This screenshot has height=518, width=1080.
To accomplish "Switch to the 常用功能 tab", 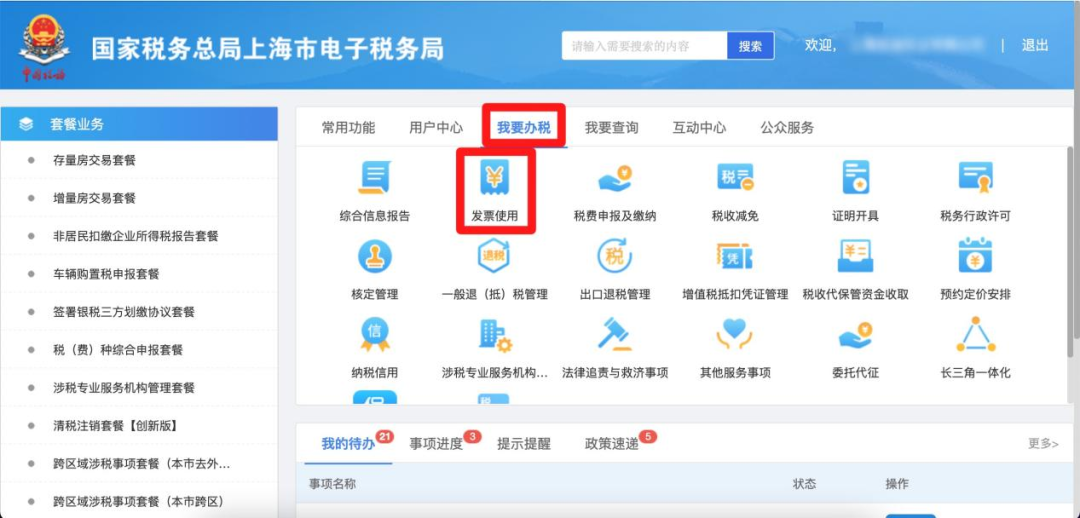I will tap(349, 127).
